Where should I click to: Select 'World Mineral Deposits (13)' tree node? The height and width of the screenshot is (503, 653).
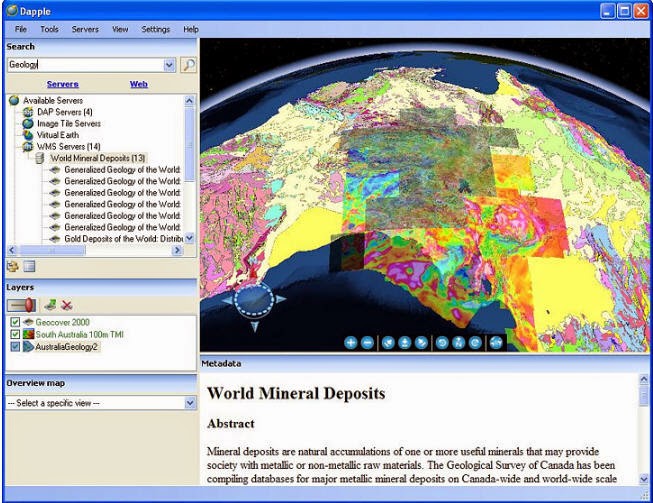coord(98,158)
